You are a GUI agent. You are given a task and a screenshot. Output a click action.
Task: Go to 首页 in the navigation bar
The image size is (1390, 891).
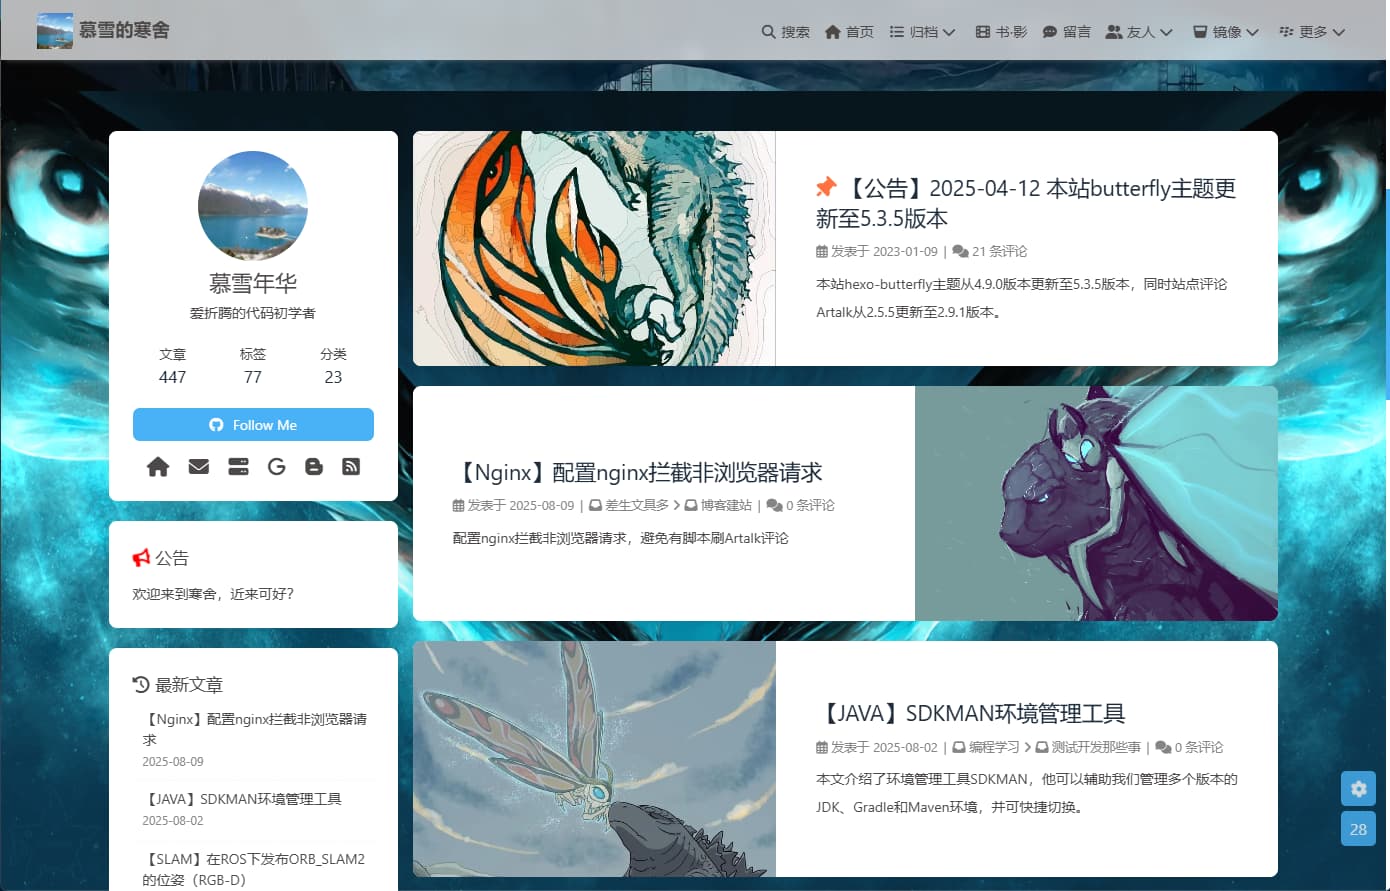click(x=849, y=32)
